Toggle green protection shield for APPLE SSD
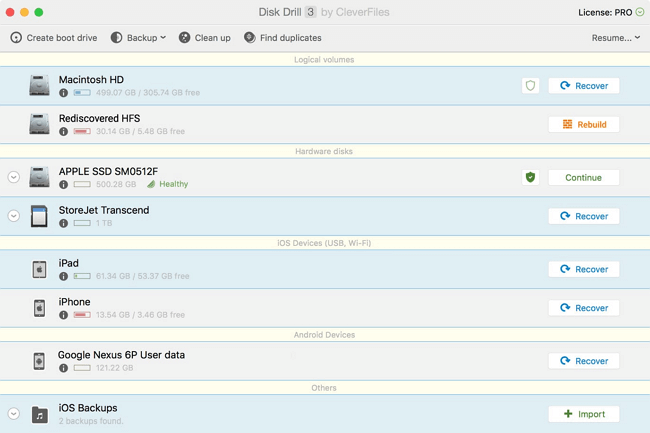 pos(530,178)
